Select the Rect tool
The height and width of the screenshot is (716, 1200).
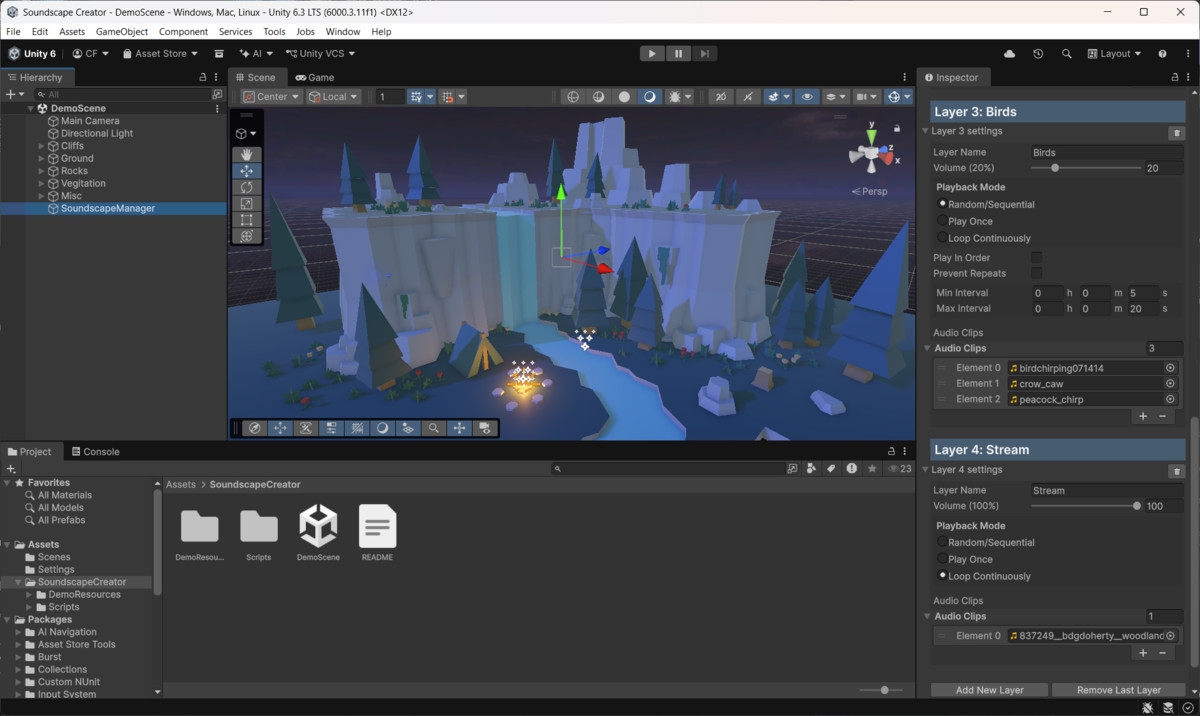pos(247,219)
